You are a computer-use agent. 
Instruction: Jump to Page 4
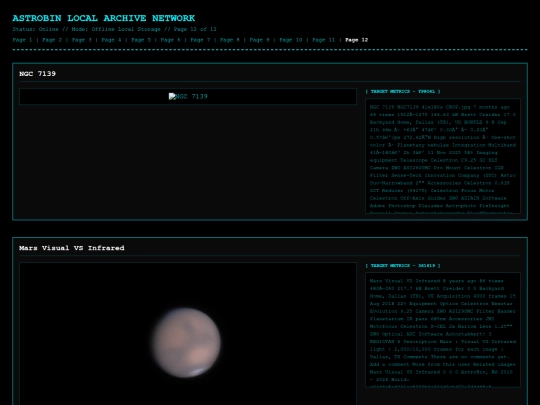point(111,40)
